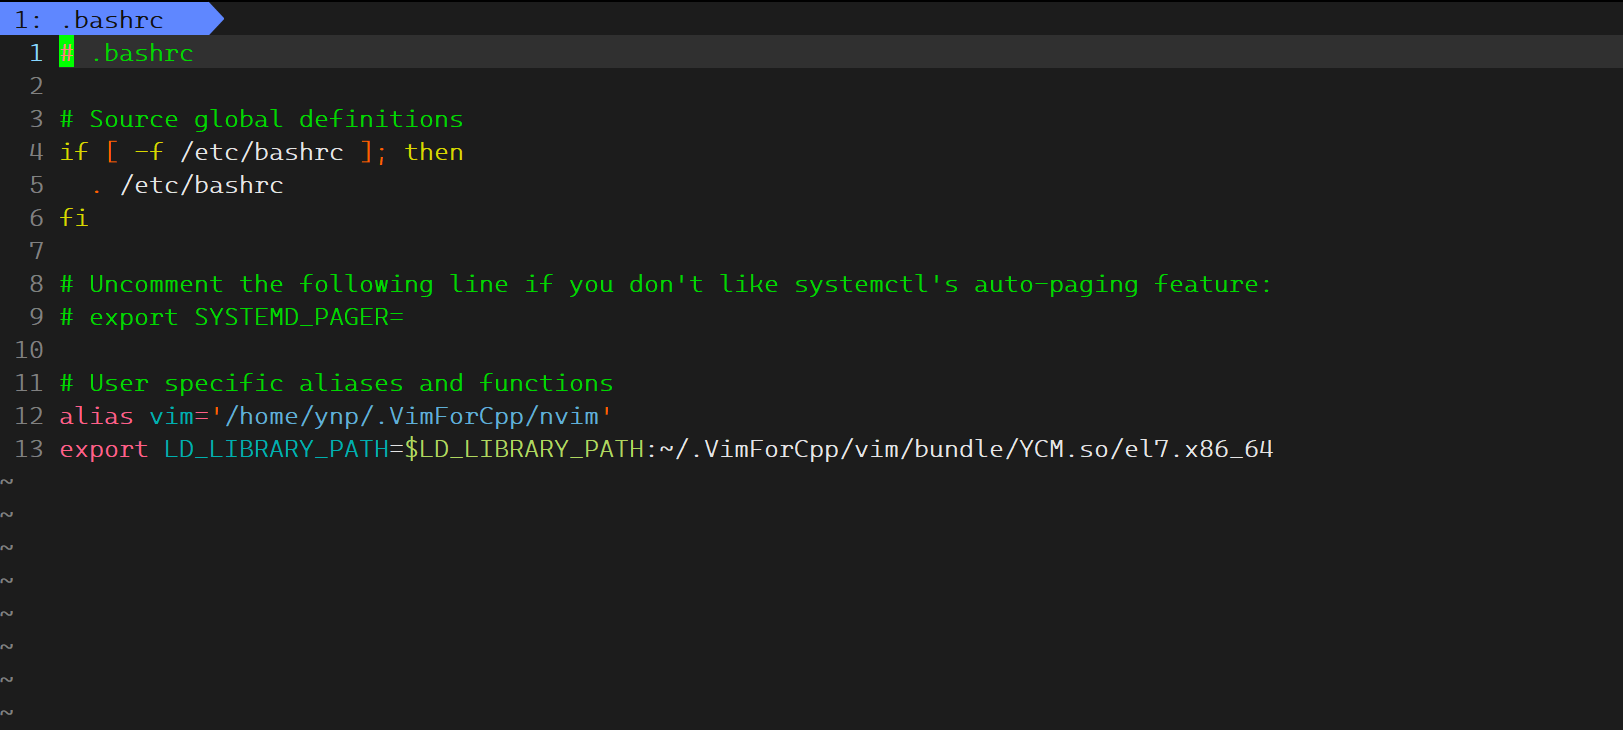Click '# Source global definitions' comment text
Viewport: 1623px width, 730px height.
261,119
